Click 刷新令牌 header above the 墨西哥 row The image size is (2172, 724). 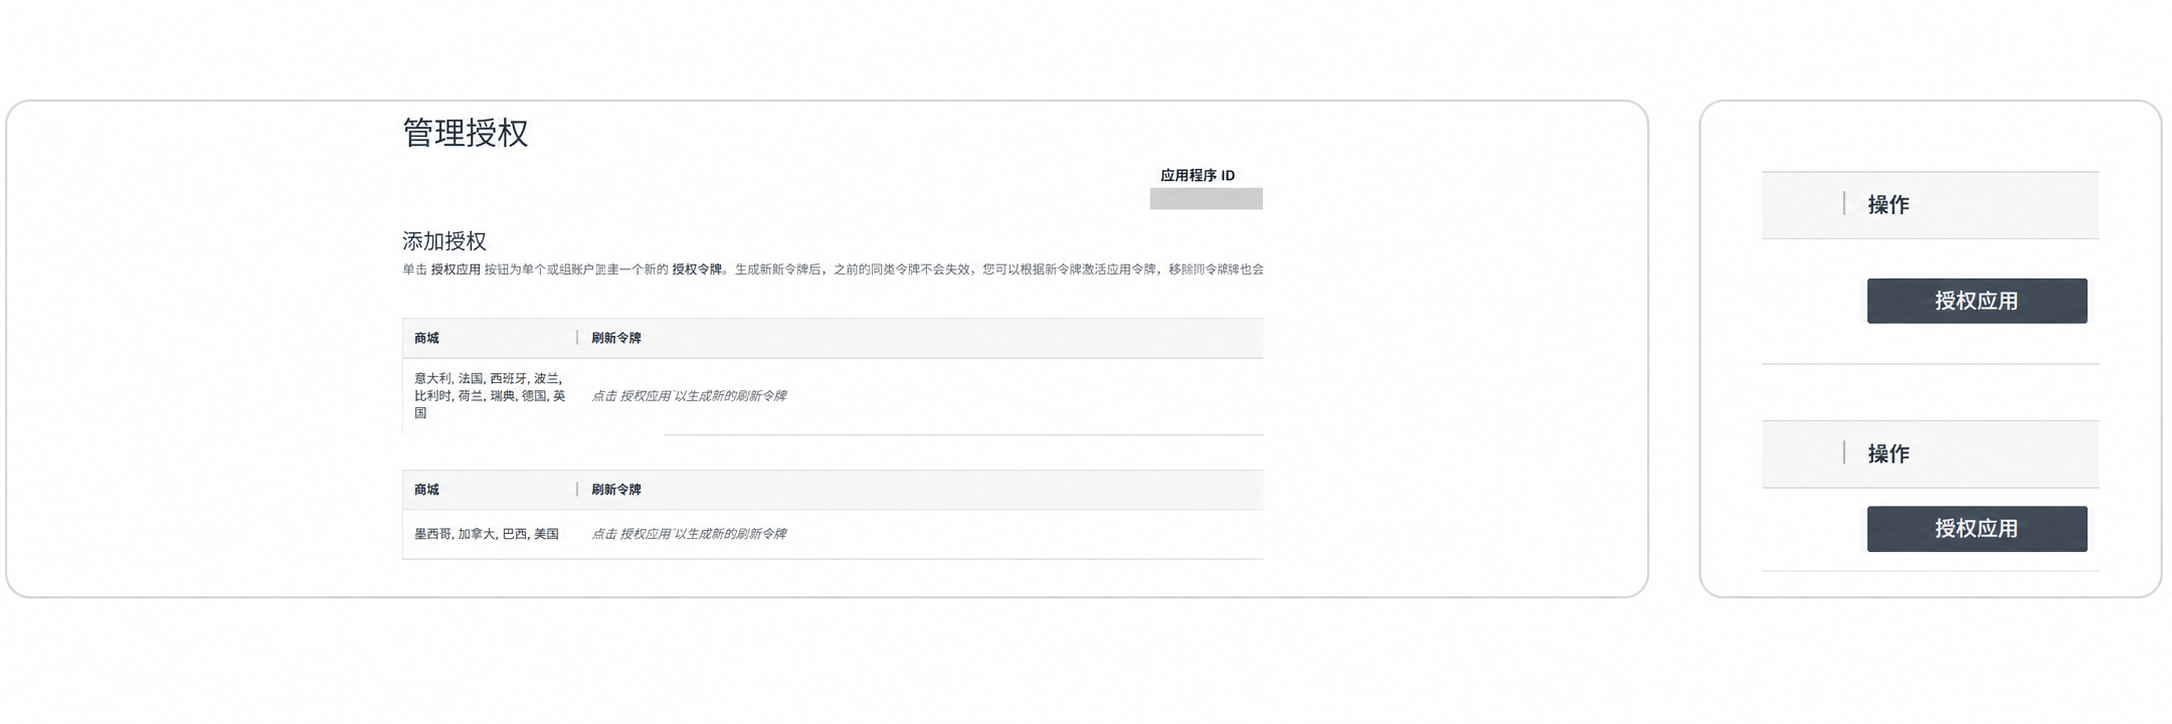(616, 490)
